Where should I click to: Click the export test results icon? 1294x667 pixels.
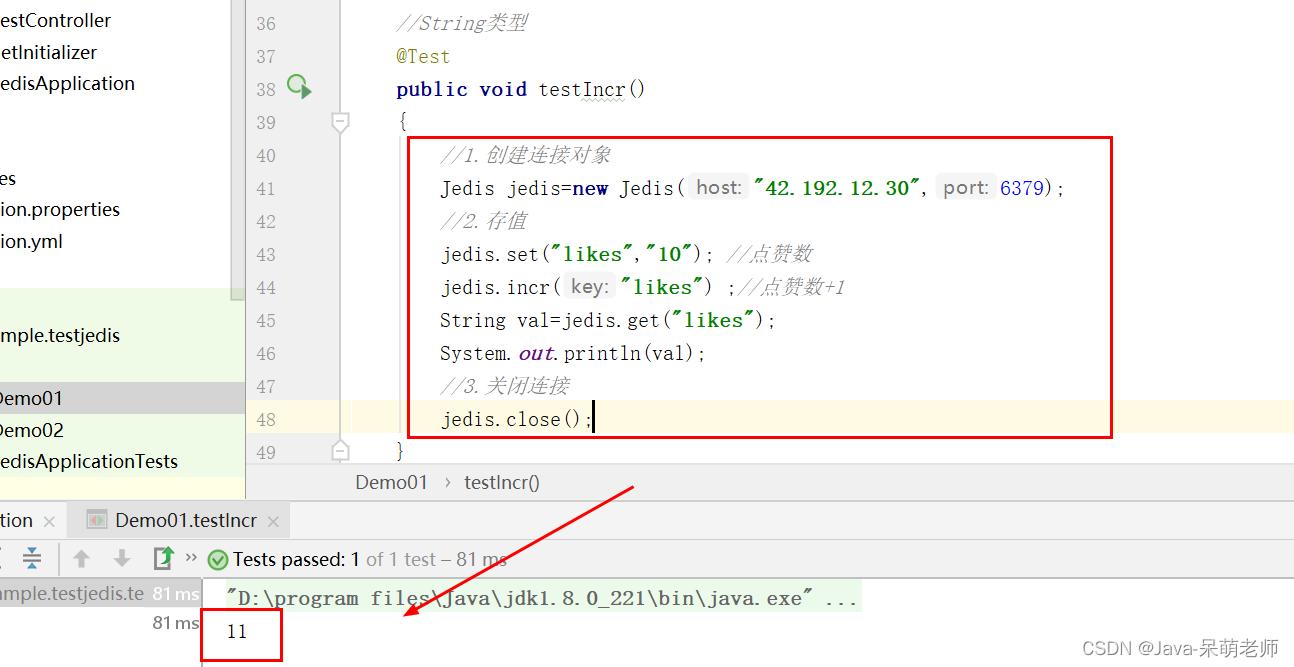point(162,558)
